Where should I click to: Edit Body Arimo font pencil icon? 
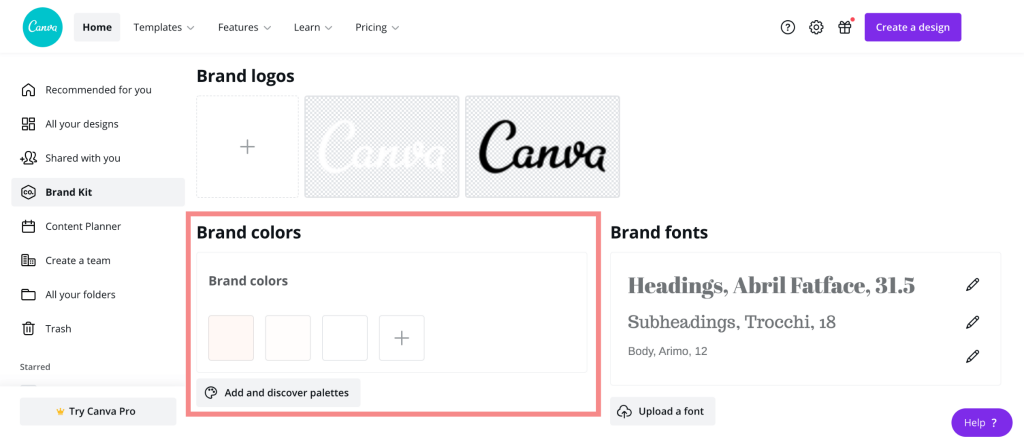click(x=972, y=356)
